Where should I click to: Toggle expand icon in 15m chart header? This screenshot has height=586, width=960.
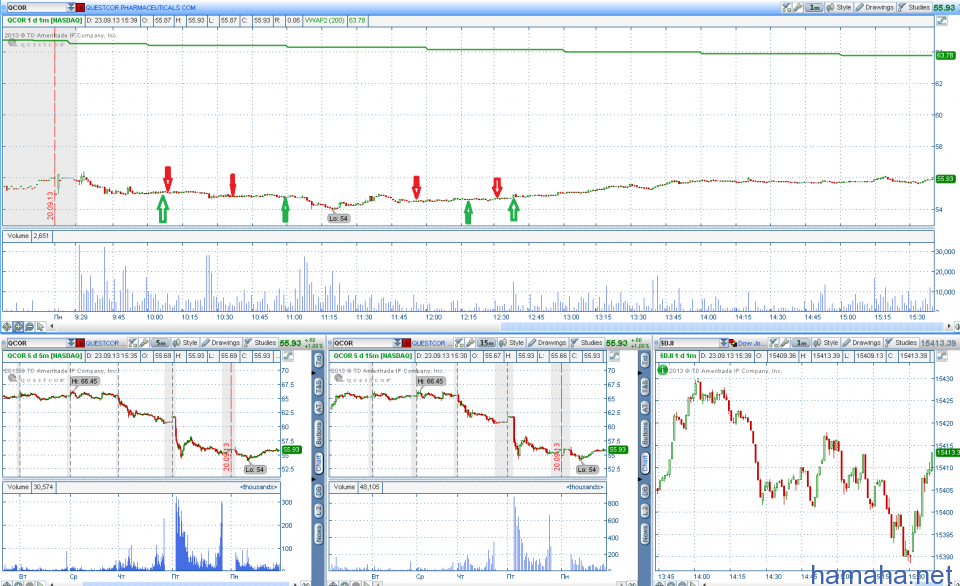click(x=614, y=356)
